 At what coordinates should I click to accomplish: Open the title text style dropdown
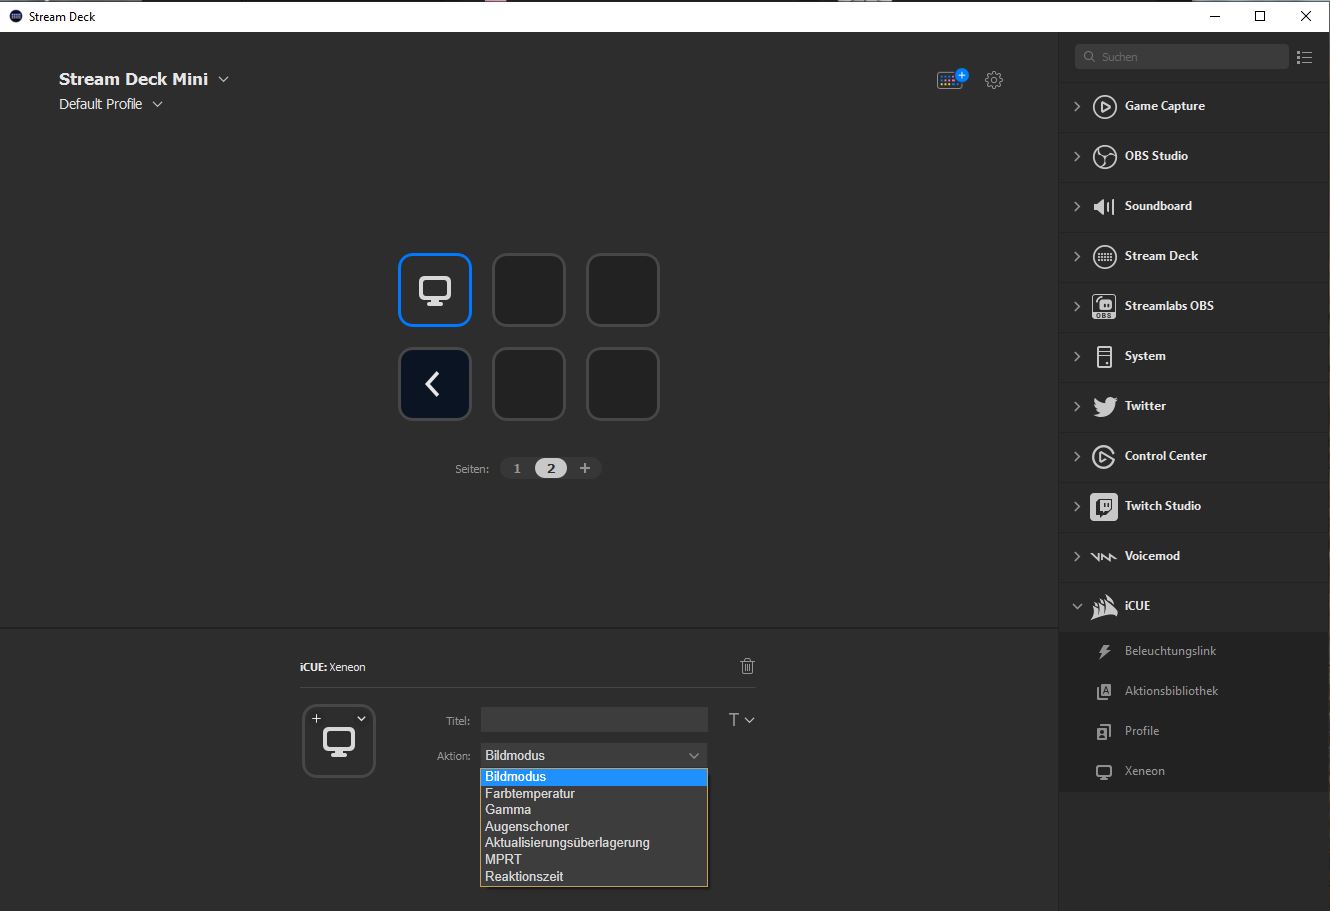pyautogui.click(x=740, y=719)
